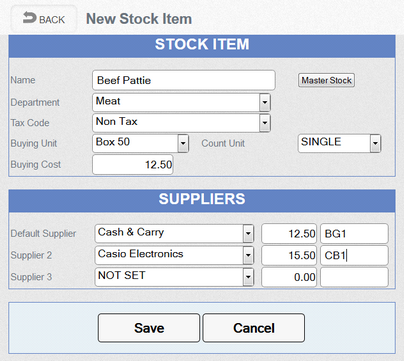The height and width of the screenshot is (361, 404).
Task: Click the BG1 supplier code field
Action: [x=354, y=233]
